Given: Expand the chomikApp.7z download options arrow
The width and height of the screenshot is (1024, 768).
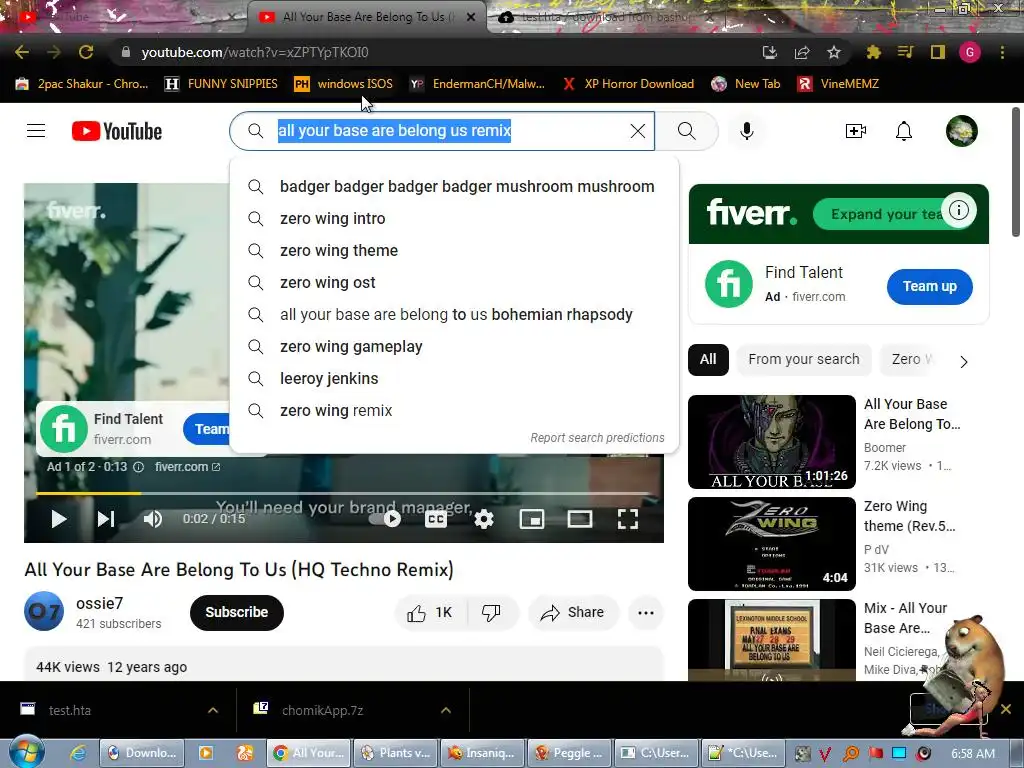Looking at the screenshot, I should coord(446,711).
